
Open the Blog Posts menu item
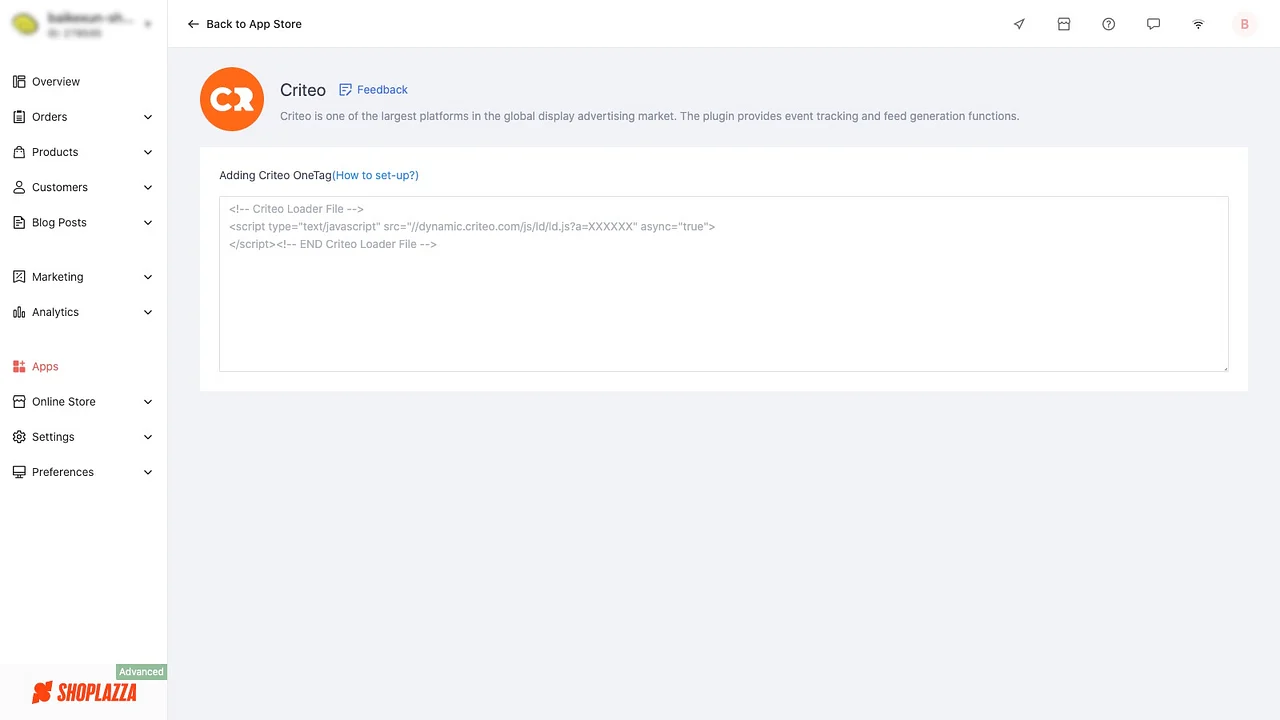pyautogui.click(x=58, y=222)
